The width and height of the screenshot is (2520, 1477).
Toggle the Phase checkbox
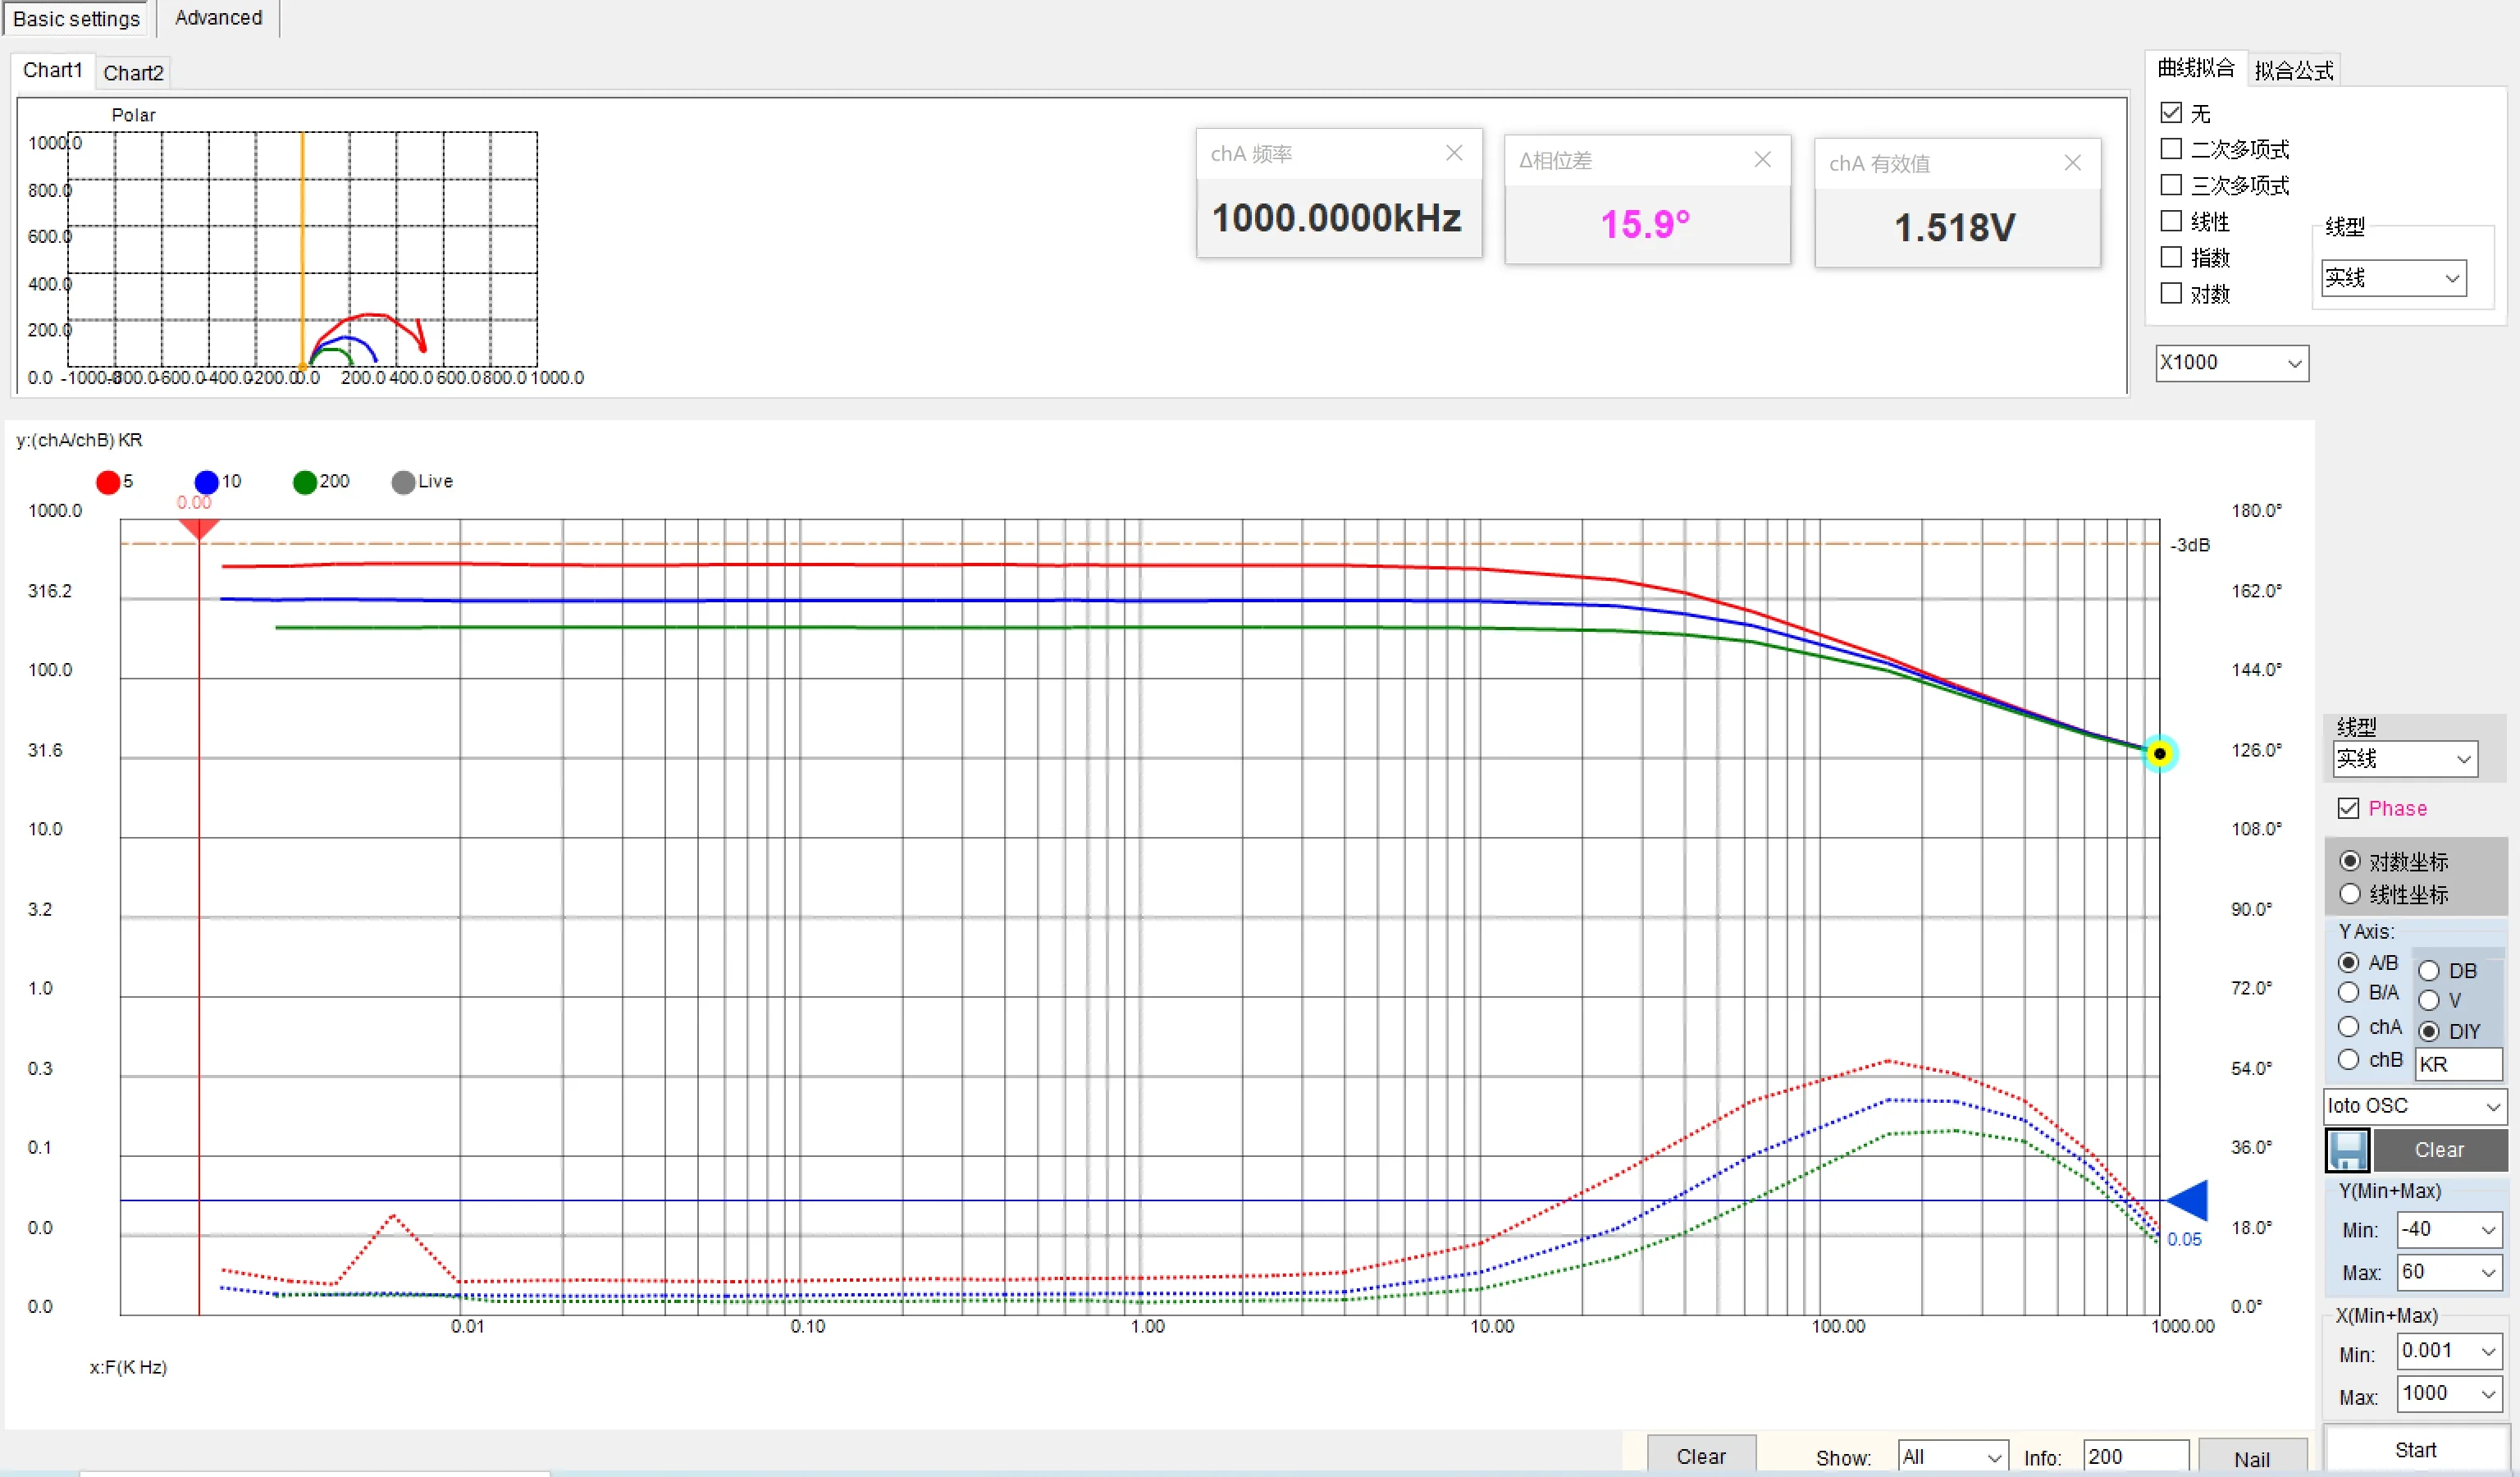click(2348, 808)
